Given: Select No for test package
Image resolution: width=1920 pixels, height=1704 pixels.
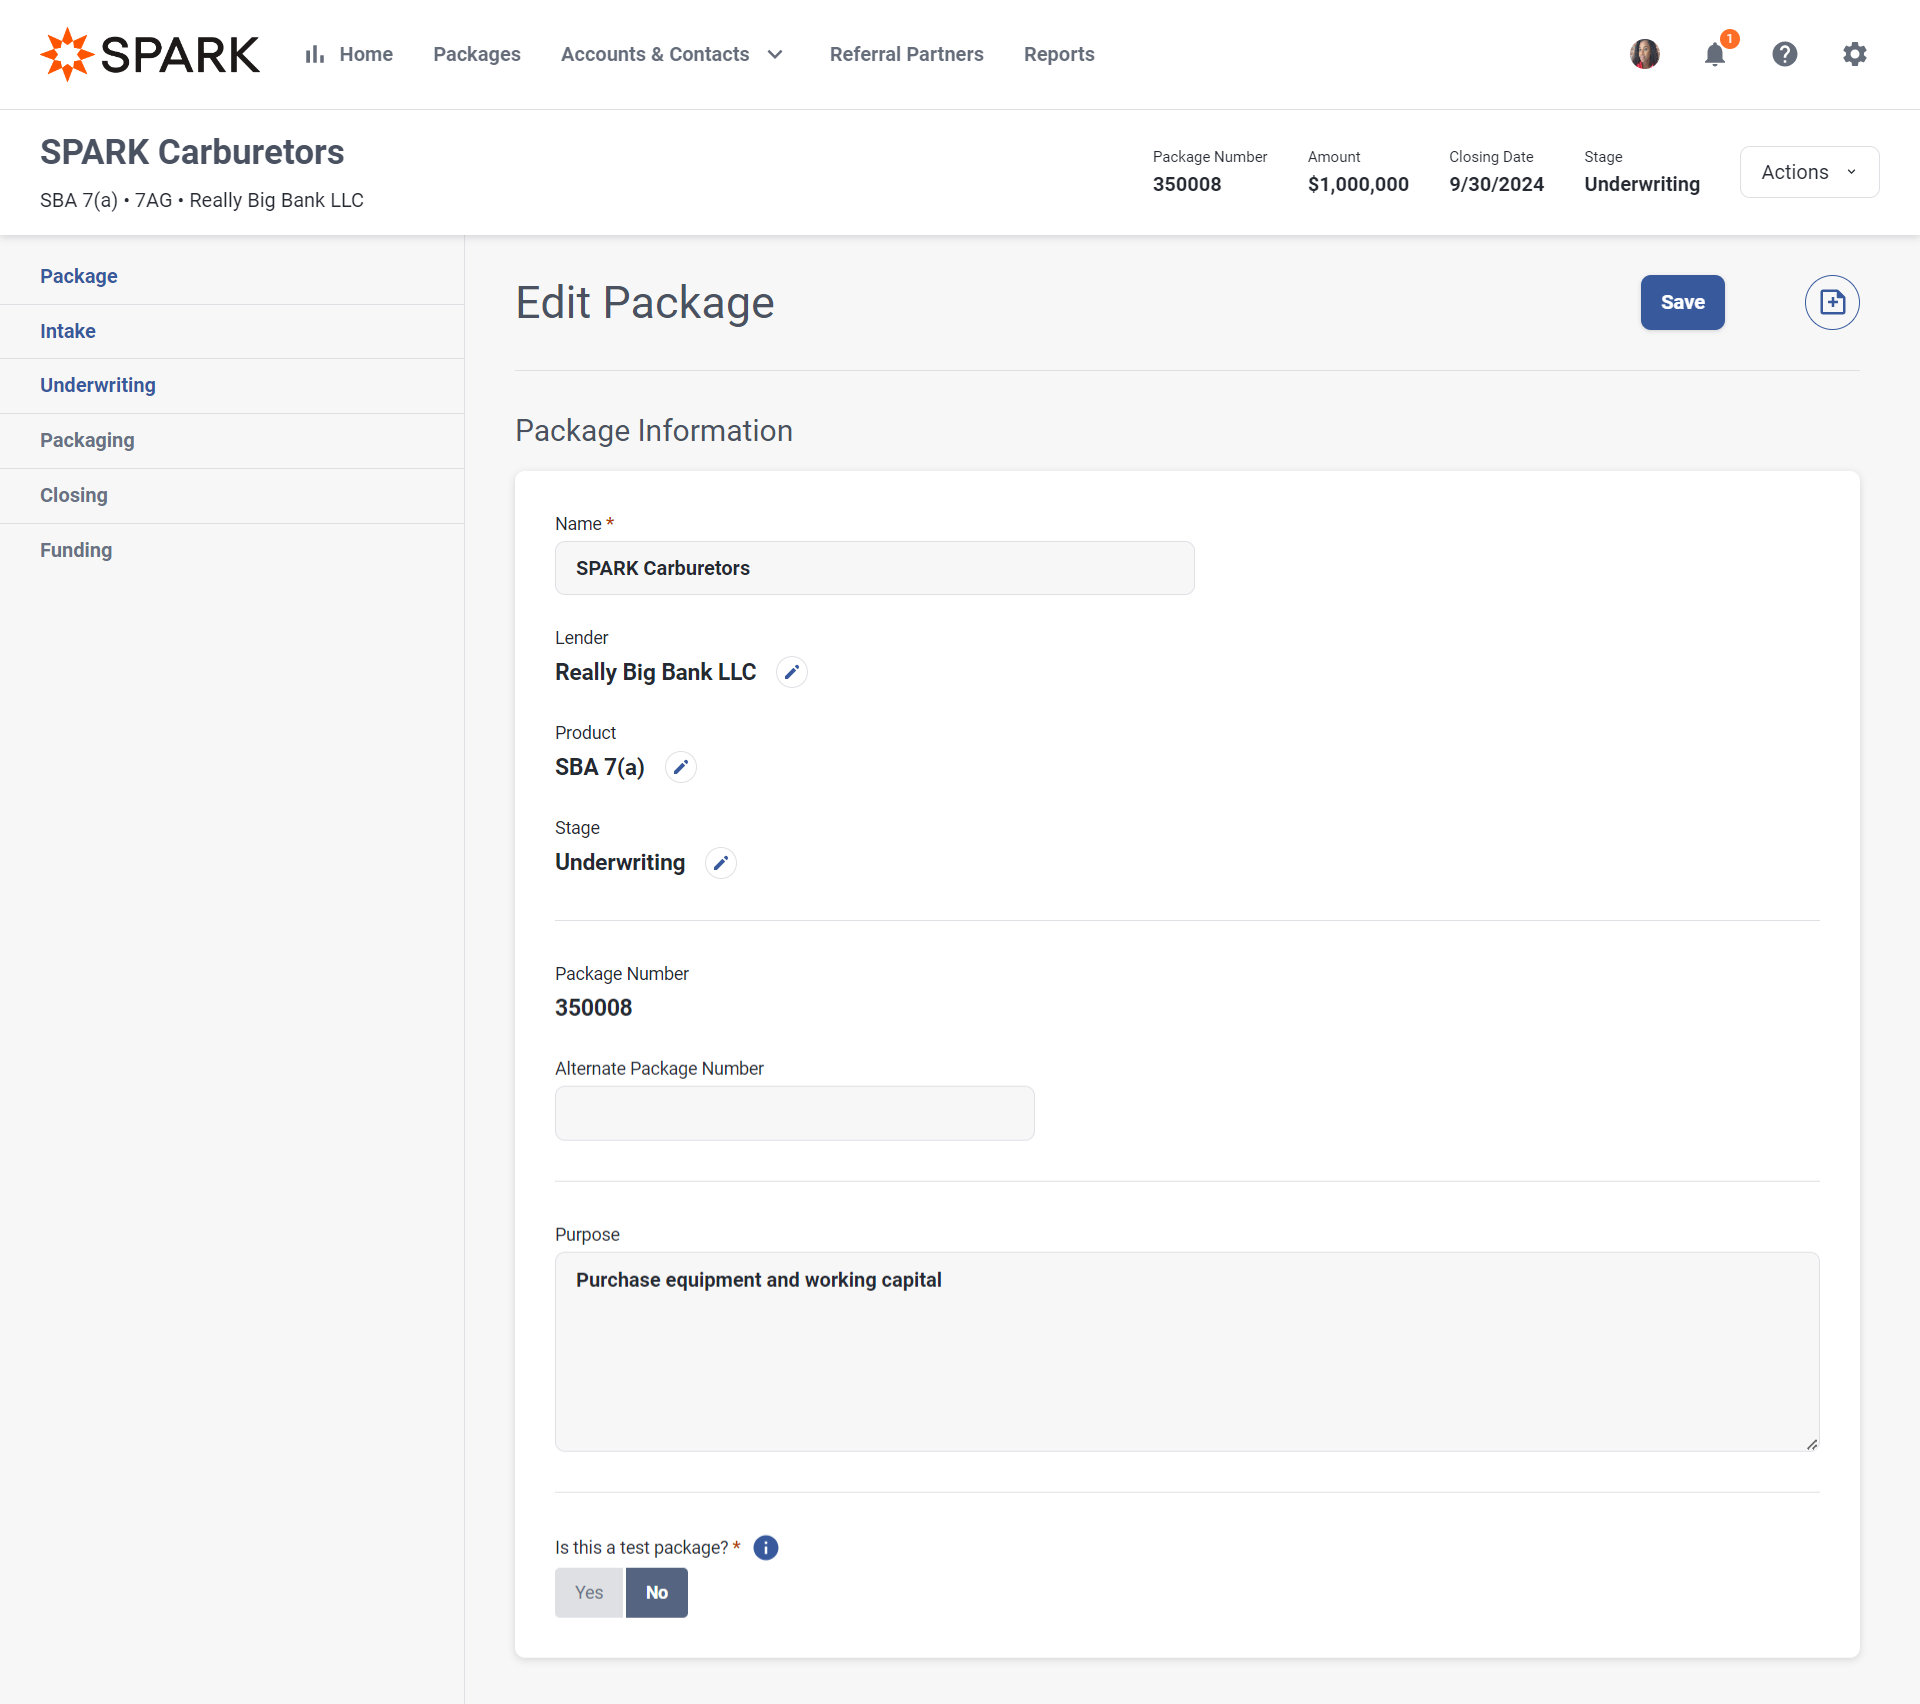Looking at the screenshot, I should (x=656, y=1592).
